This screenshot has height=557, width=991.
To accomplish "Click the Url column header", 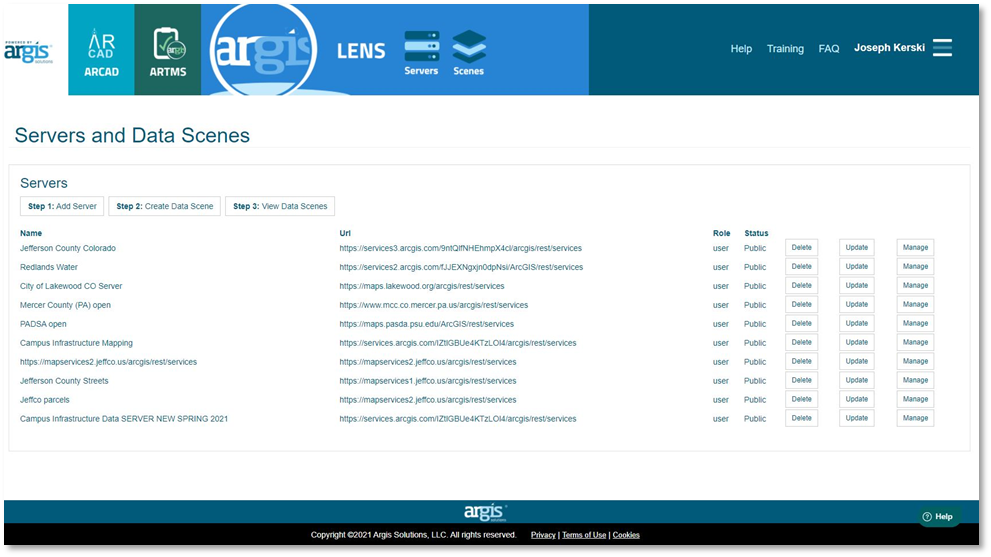I will (345, 233).
